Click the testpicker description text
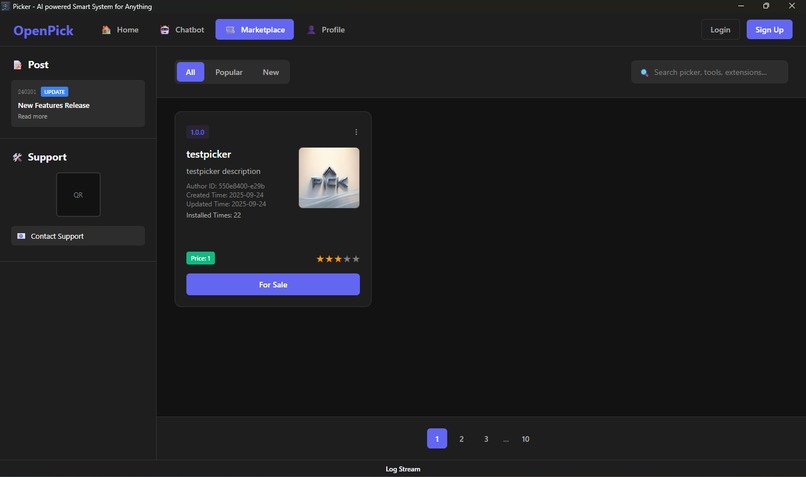The width and height of the screenshot is (806, 477). click(223, 171)
